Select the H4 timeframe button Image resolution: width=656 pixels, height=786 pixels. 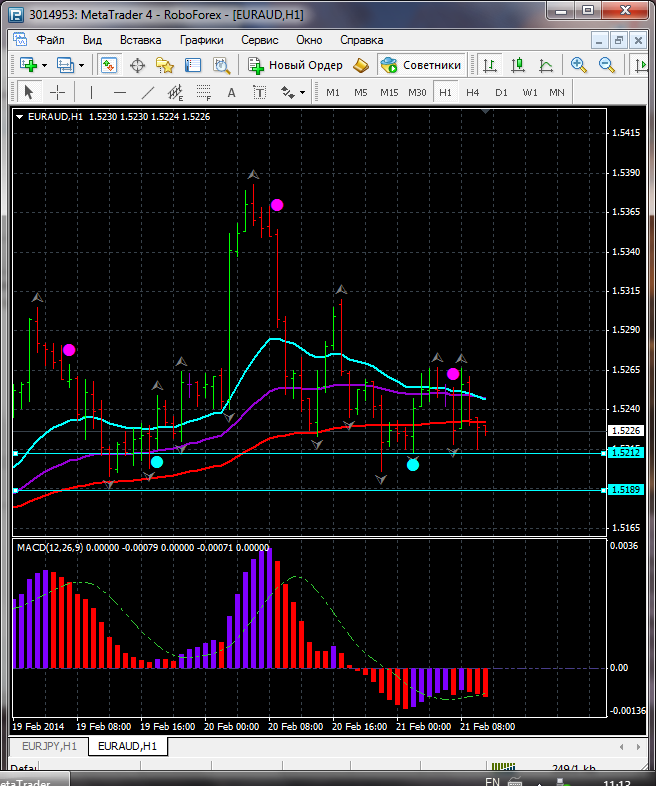coord(473,92)
